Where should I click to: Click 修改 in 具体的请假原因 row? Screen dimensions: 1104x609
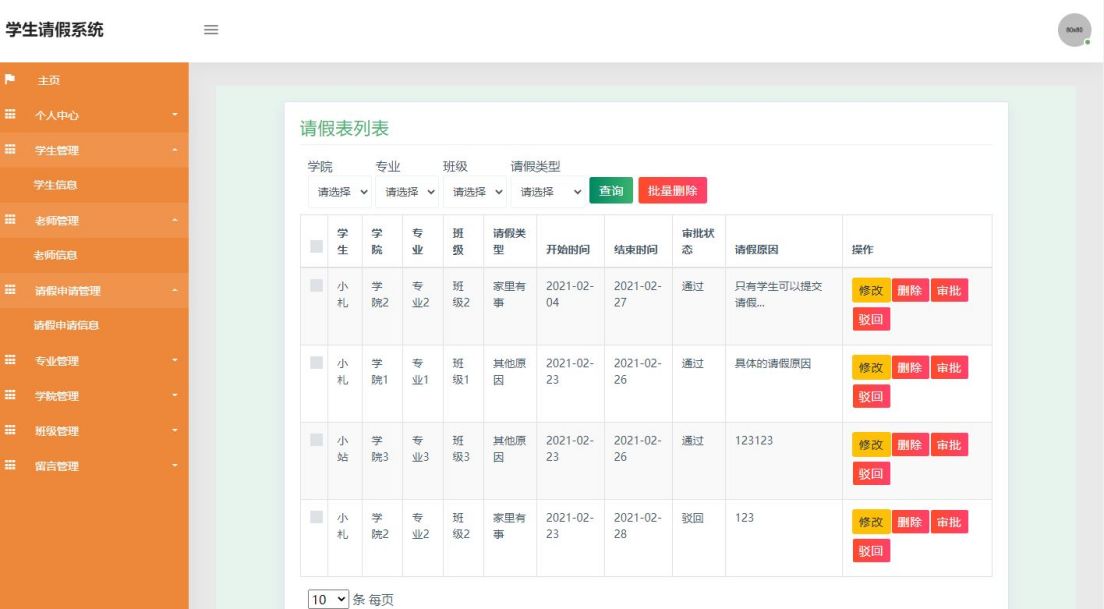(x=871, y=368)
